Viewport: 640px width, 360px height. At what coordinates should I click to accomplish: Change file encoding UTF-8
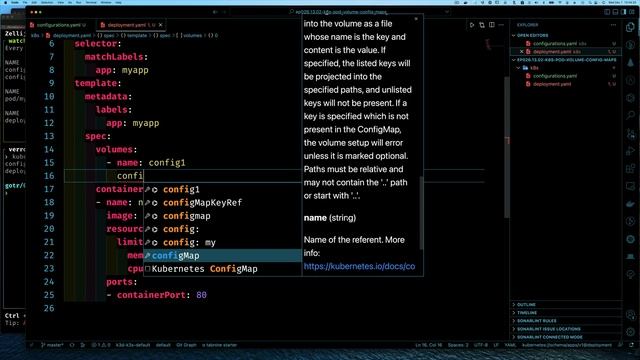(481, 345)
